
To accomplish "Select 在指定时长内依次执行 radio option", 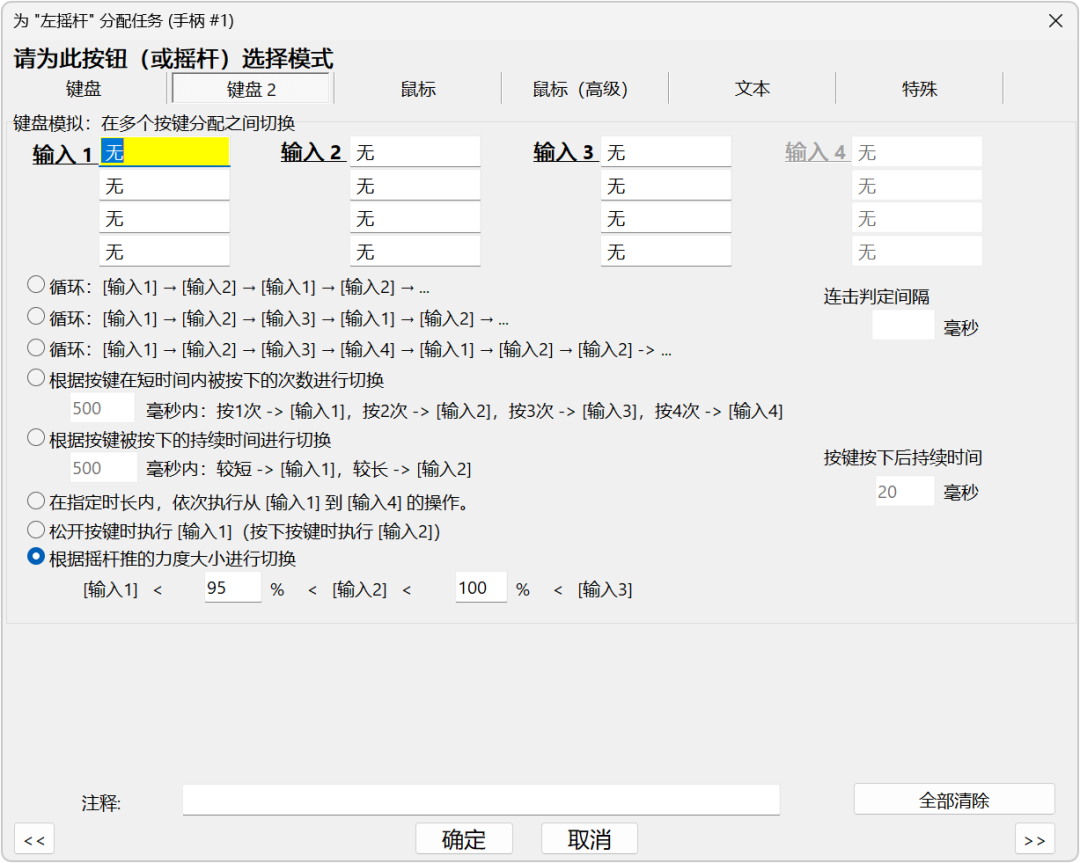I will point(36,501).
